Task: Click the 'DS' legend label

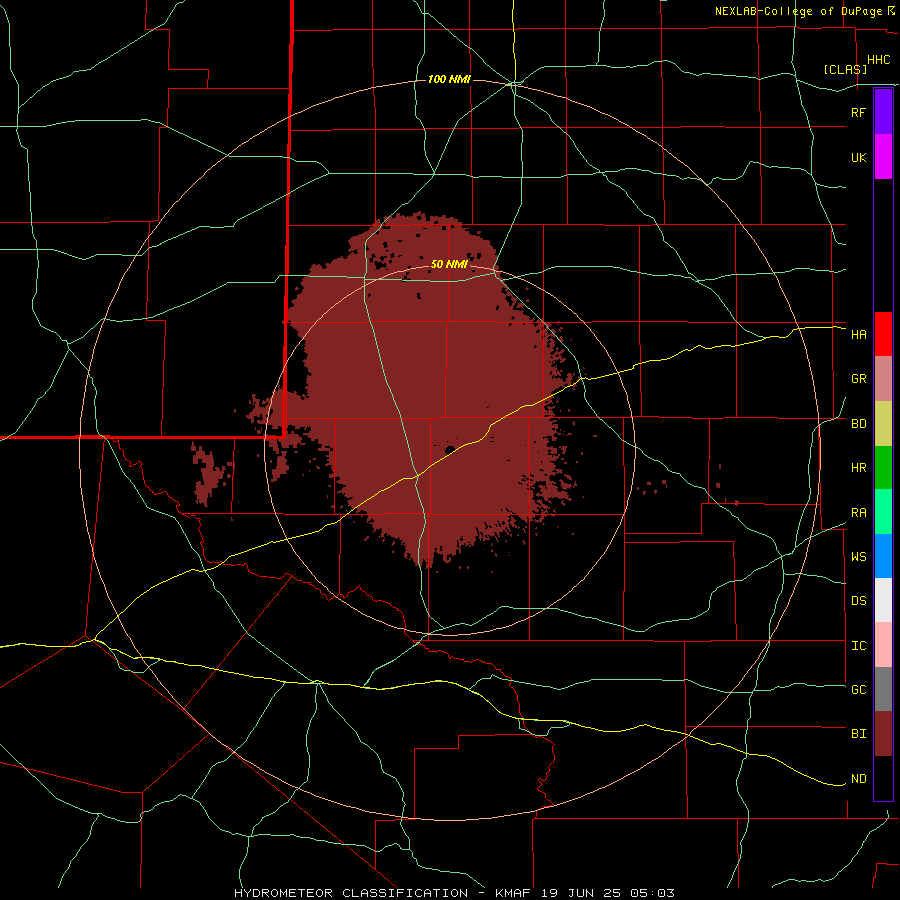Action: [858, 601]
